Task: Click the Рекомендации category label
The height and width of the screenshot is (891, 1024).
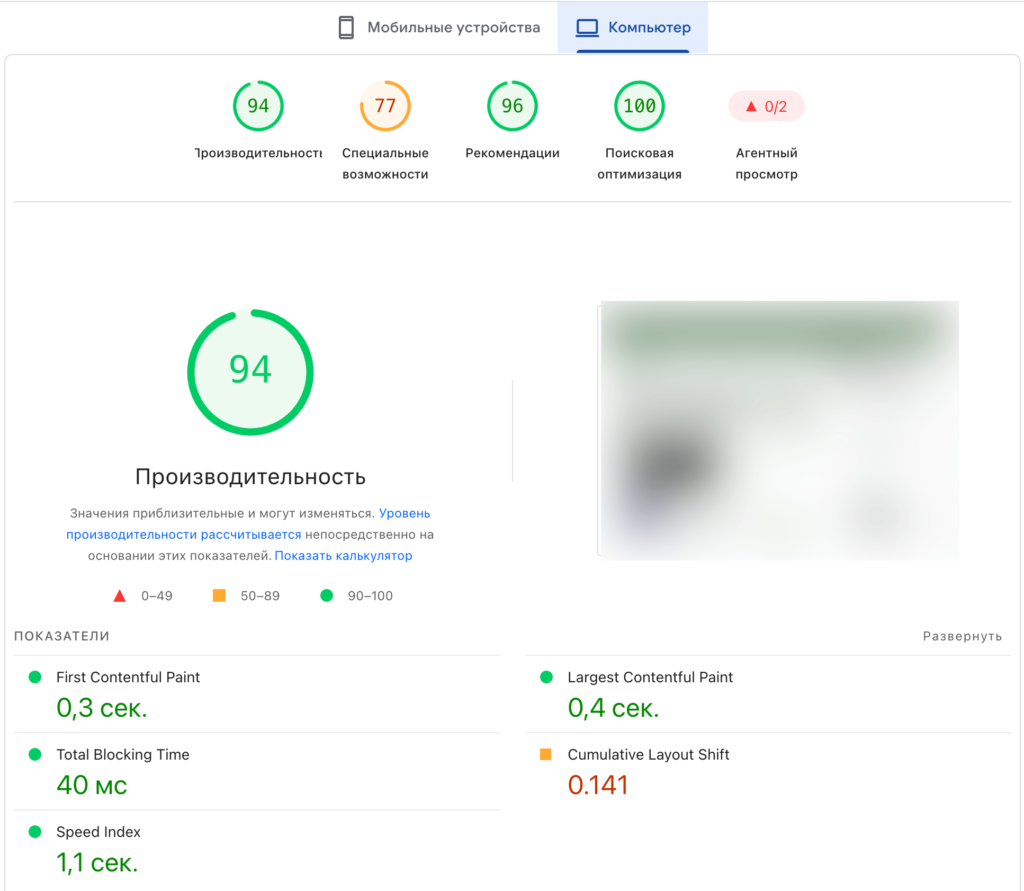Action: pyautogui.click(x=512, y=153)
